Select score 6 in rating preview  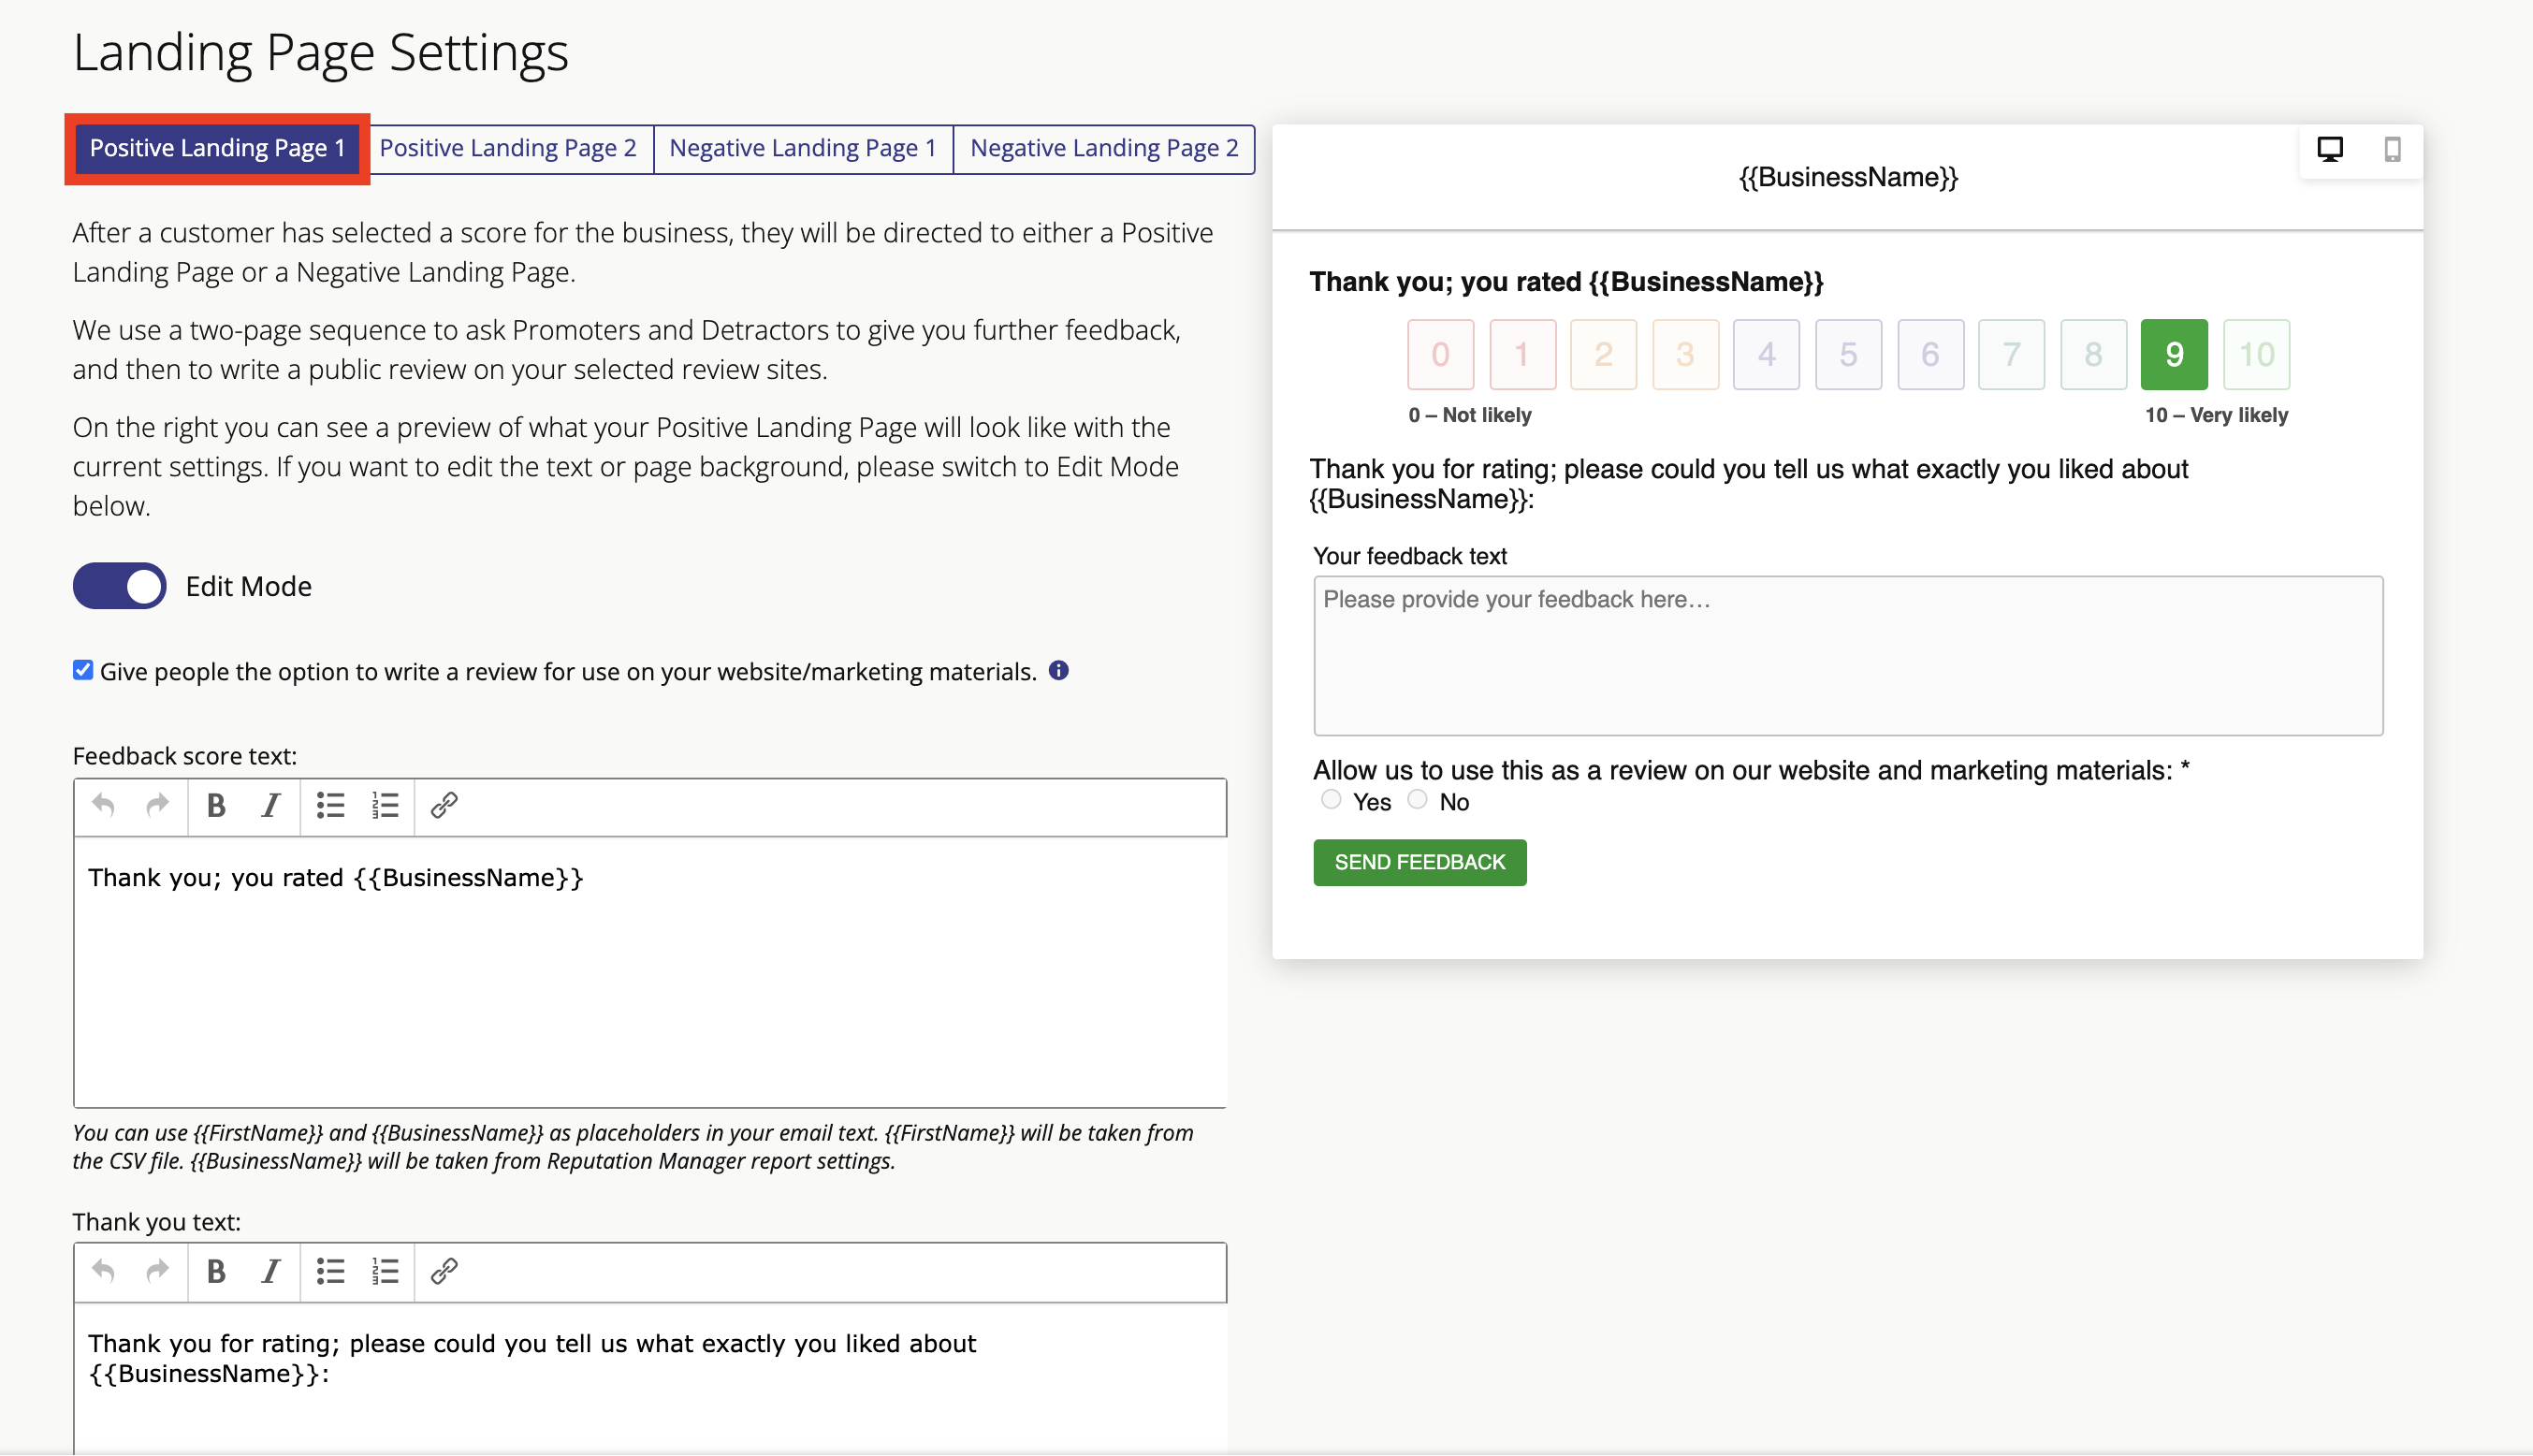pos(1930,355)
